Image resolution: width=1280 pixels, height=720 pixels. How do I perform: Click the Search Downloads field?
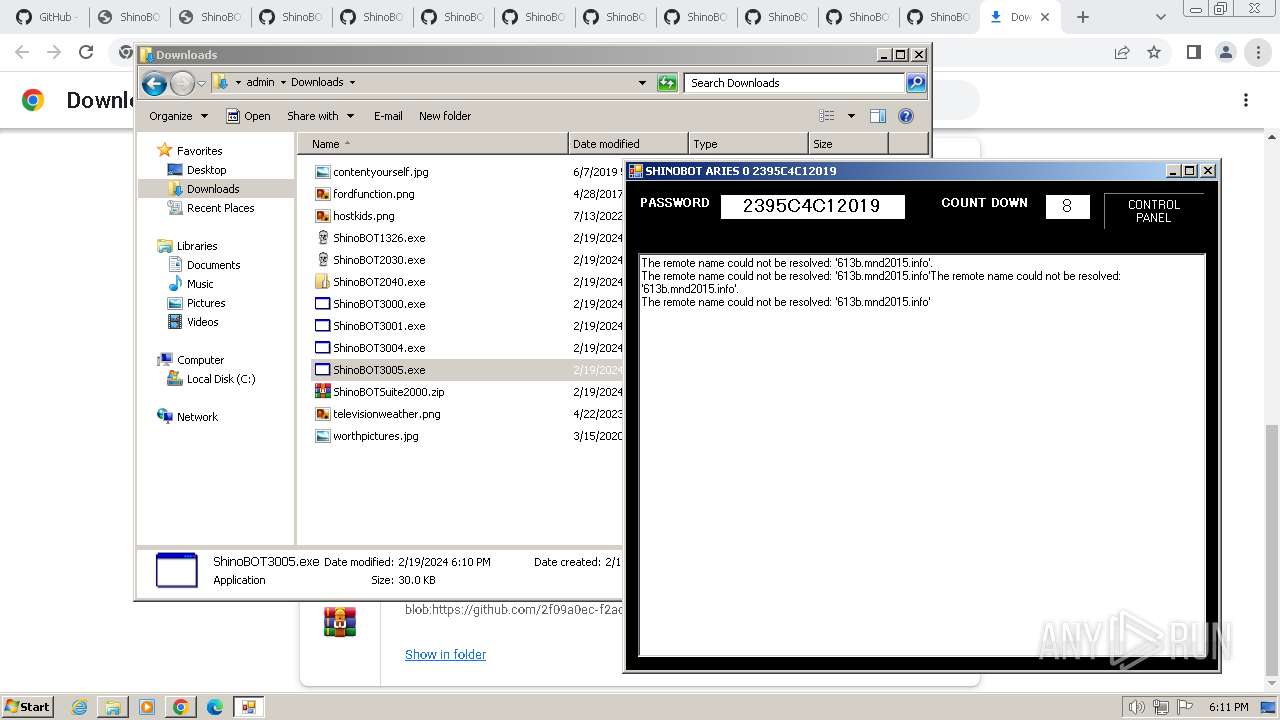point(795,83)
